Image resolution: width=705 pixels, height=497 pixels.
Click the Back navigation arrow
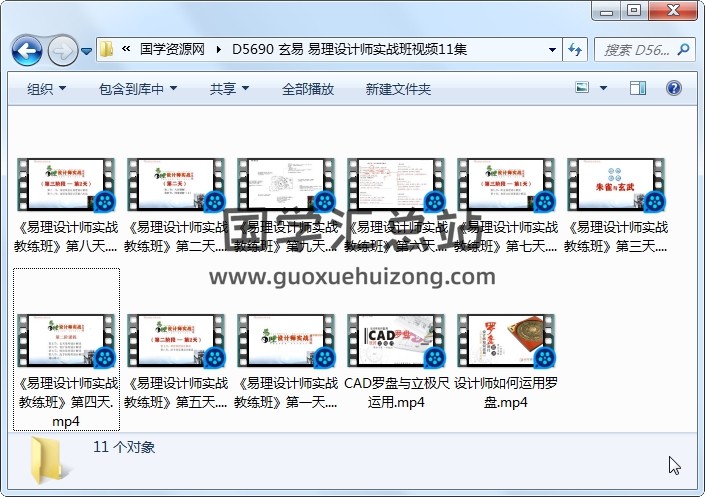[x=26, y=49]
